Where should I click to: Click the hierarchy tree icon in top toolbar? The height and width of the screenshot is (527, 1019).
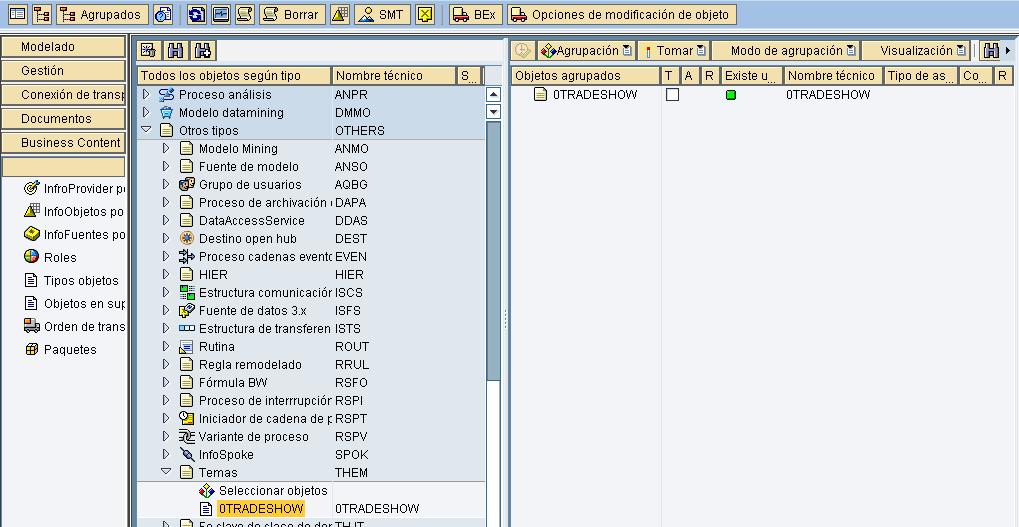point(41,15)
